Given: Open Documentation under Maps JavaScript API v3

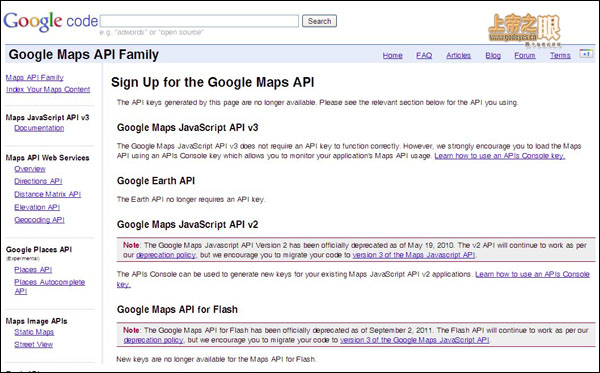Looking at the screenshot, I should coord(39,128).
